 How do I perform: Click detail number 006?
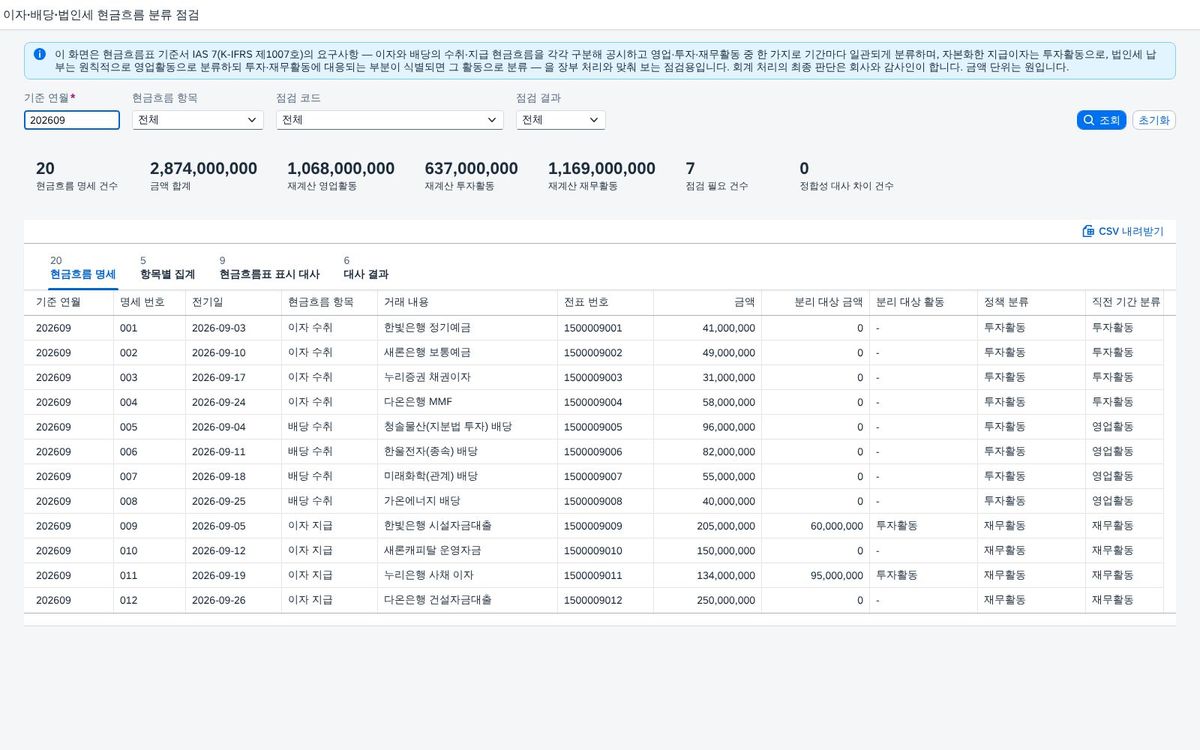[129, 452]
